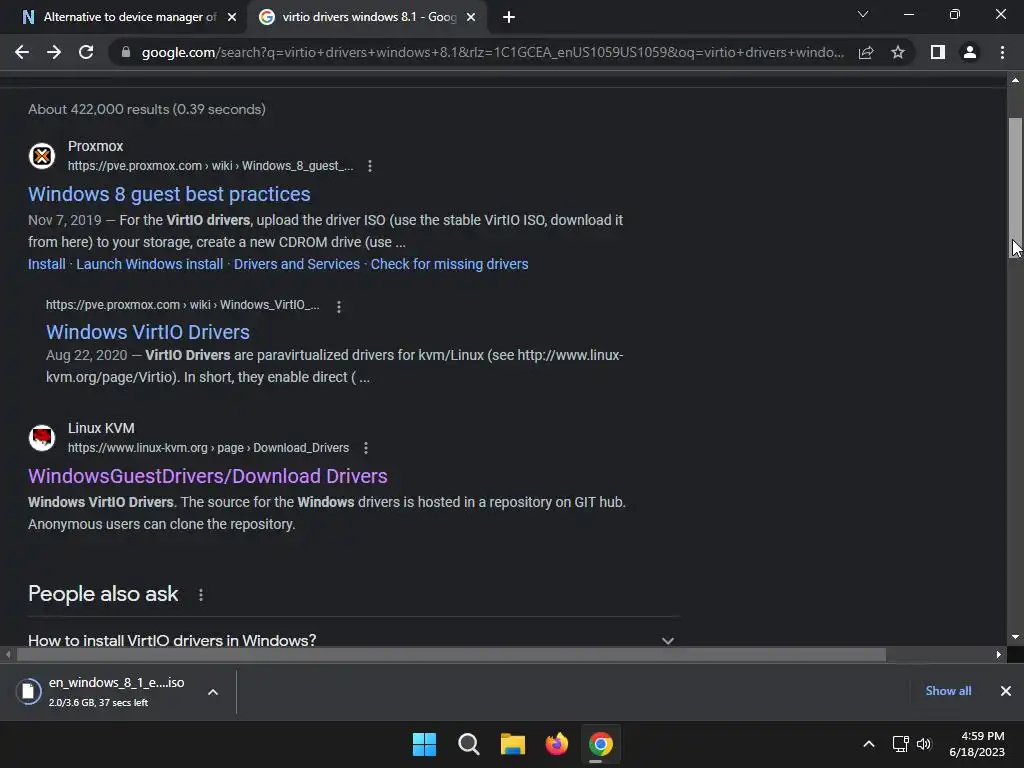This screenshot has height=768, width=1024.
Task: Open the Chrome profile icon
Action: (970, 52)
